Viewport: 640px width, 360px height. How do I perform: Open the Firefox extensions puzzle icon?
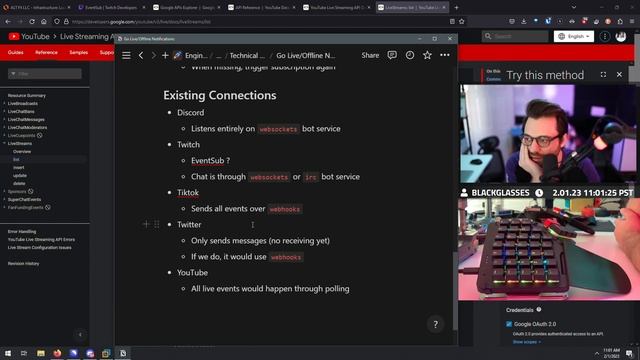[x=620, y=21]
